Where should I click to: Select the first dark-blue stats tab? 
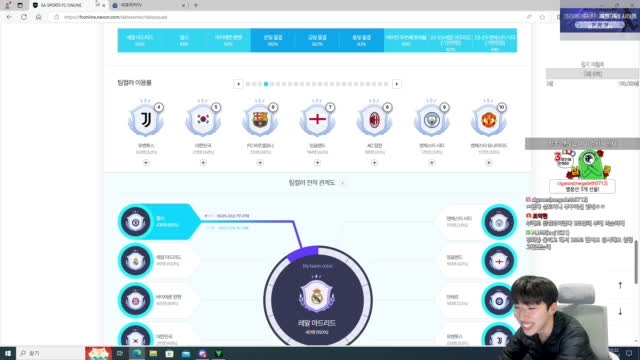point(273,40)
